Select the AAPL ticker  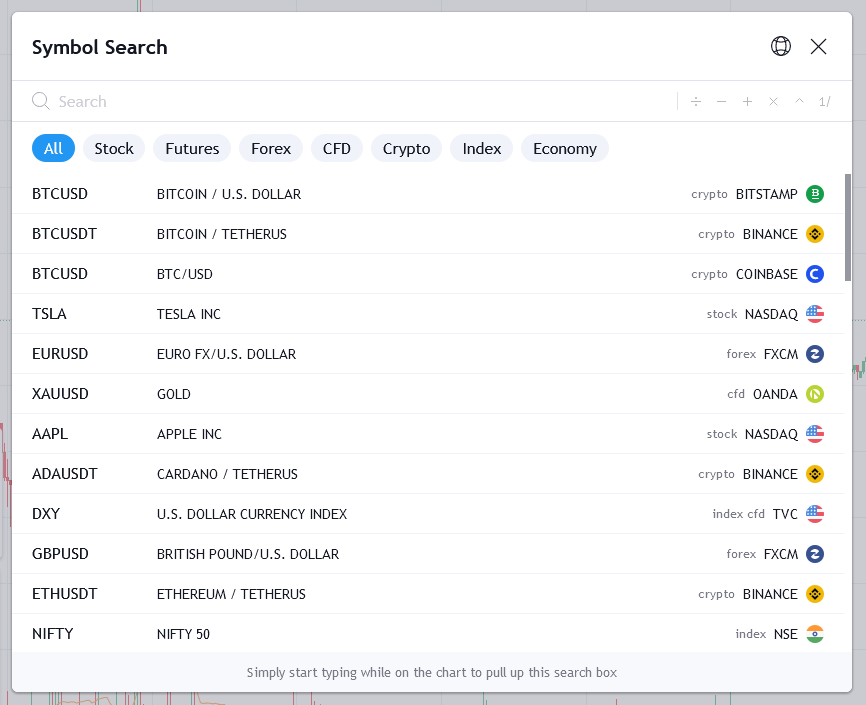pyautogui.click(x=50, y=434)
